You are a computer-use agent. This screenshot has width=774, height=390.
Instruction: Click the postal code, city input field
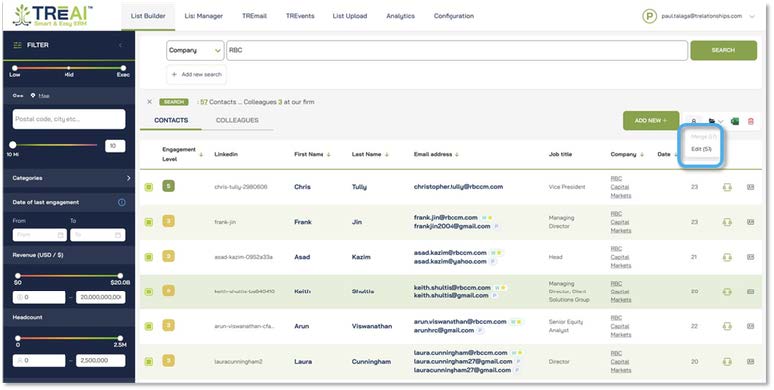(69, 119)
